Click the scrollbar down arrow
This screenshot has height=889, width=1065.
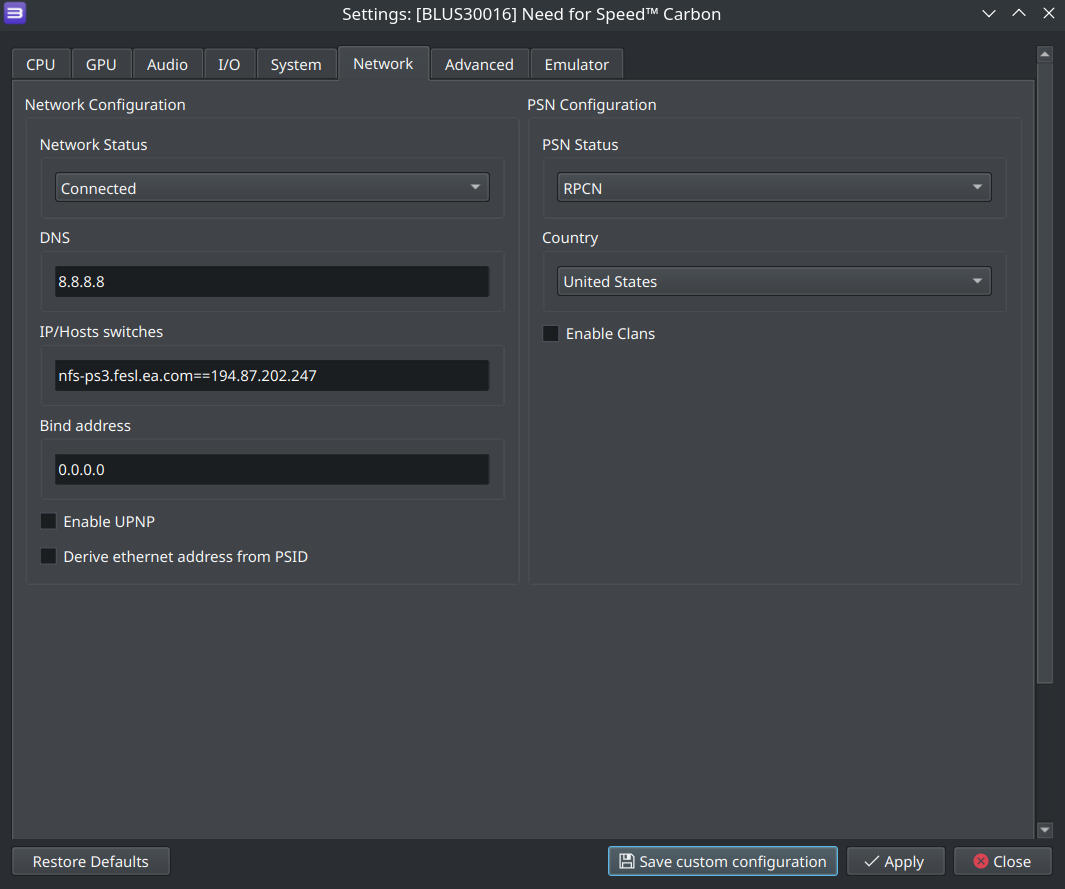1045,830
